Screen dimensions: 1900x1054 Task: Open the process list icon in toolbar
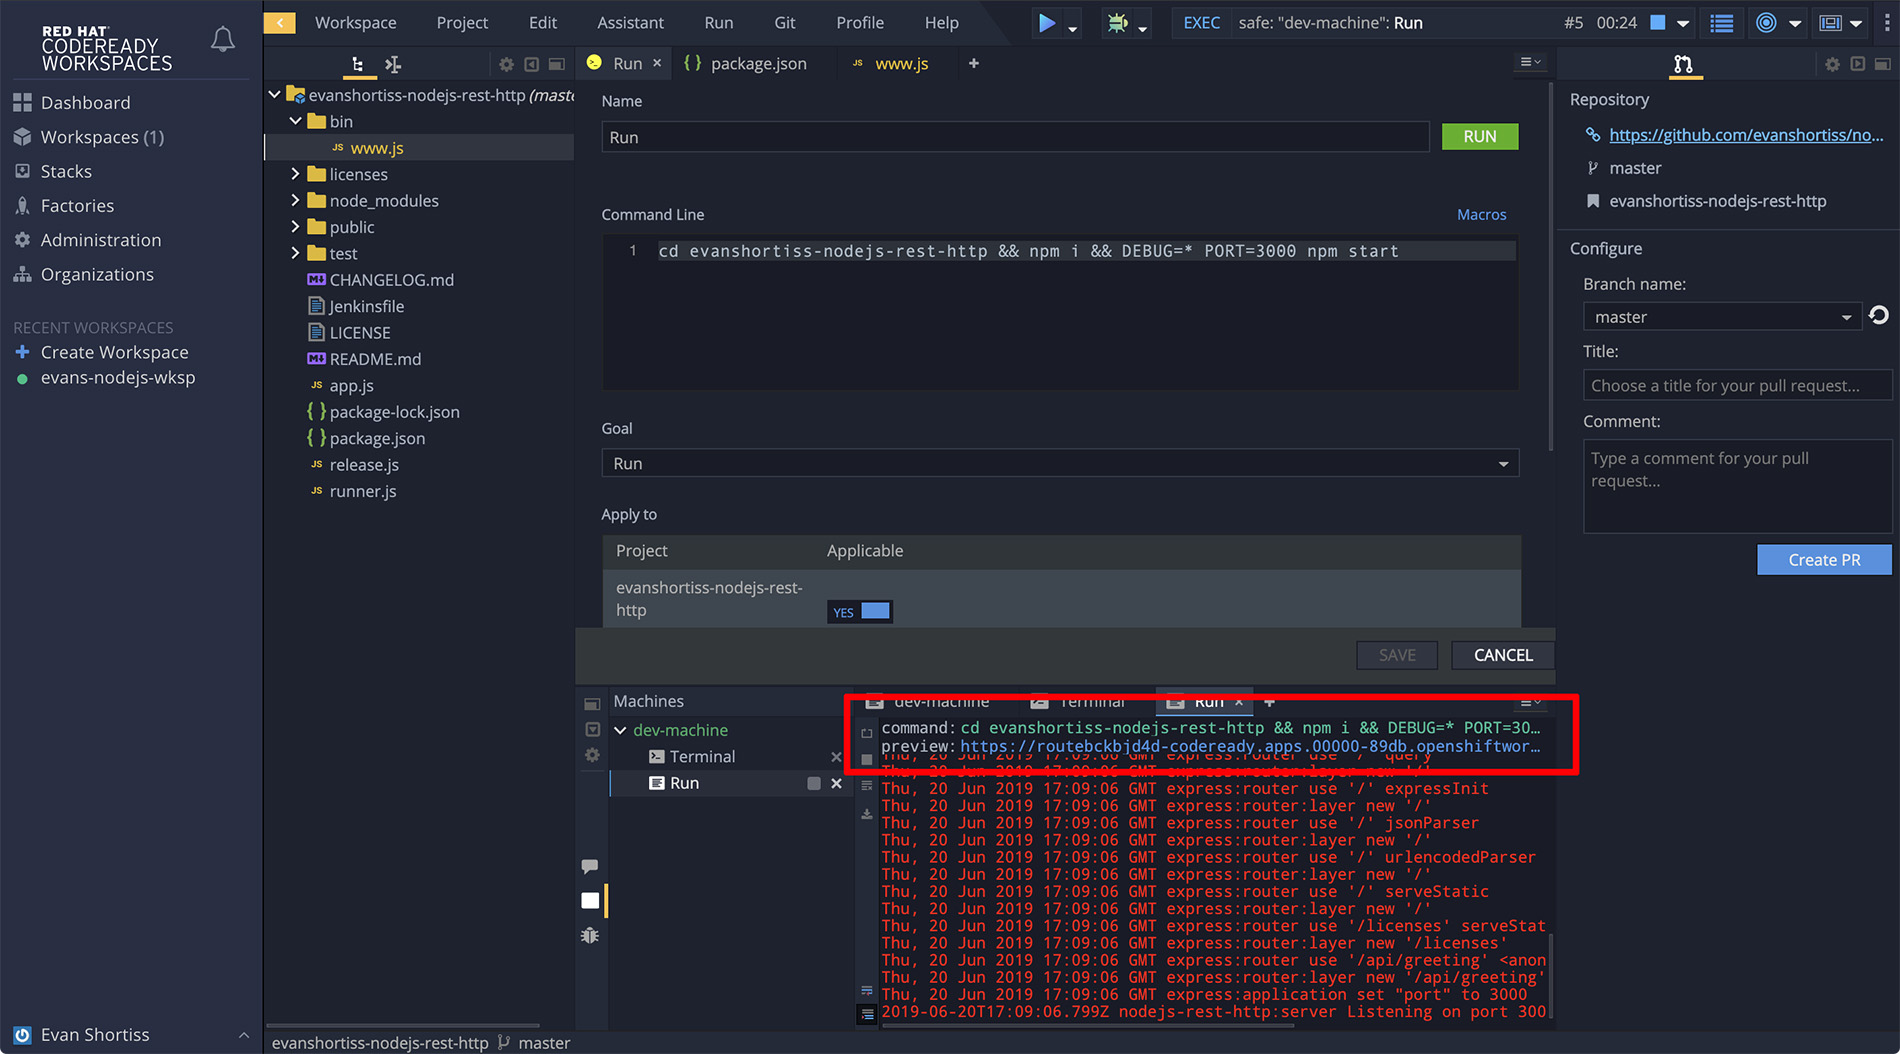(1722, 22)
